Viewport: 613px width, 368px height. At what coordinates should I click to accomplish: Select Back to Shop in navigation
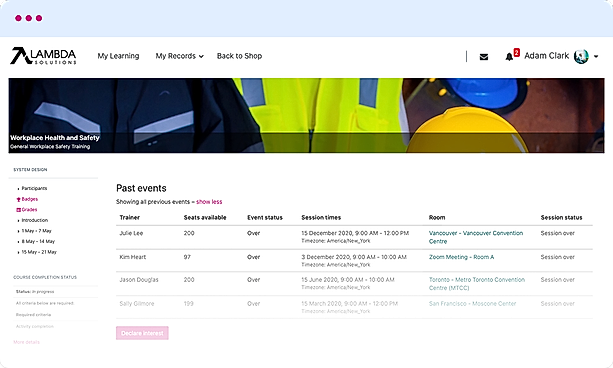(239, 56)
